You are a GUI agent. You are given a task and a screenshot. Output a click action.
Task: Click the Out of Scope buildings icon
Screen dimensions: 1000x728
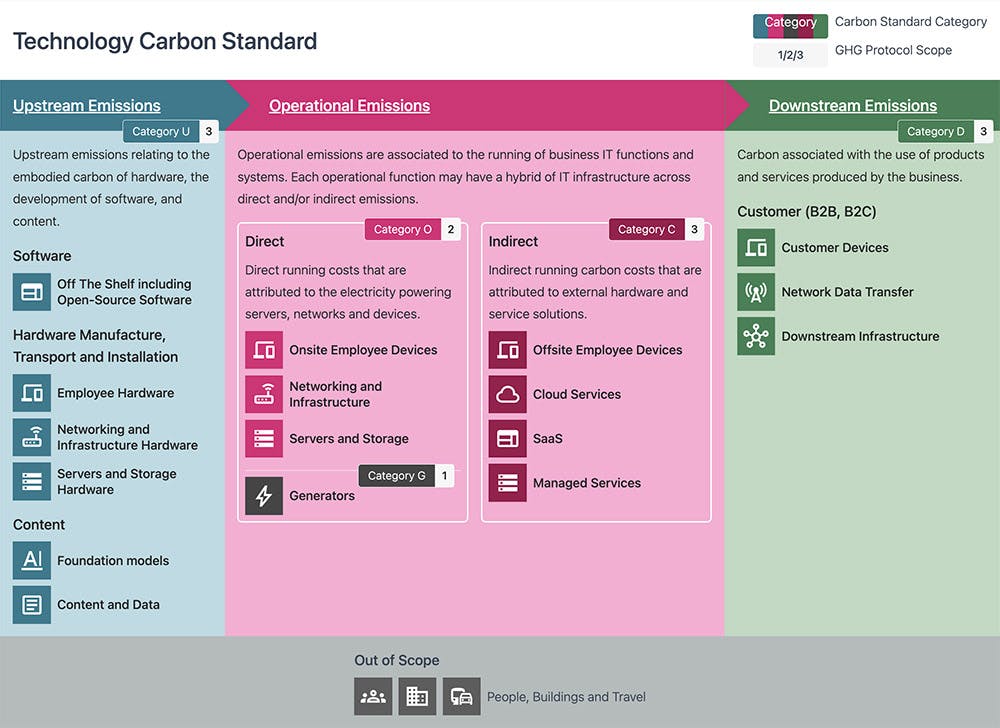(x=417, y=696)
